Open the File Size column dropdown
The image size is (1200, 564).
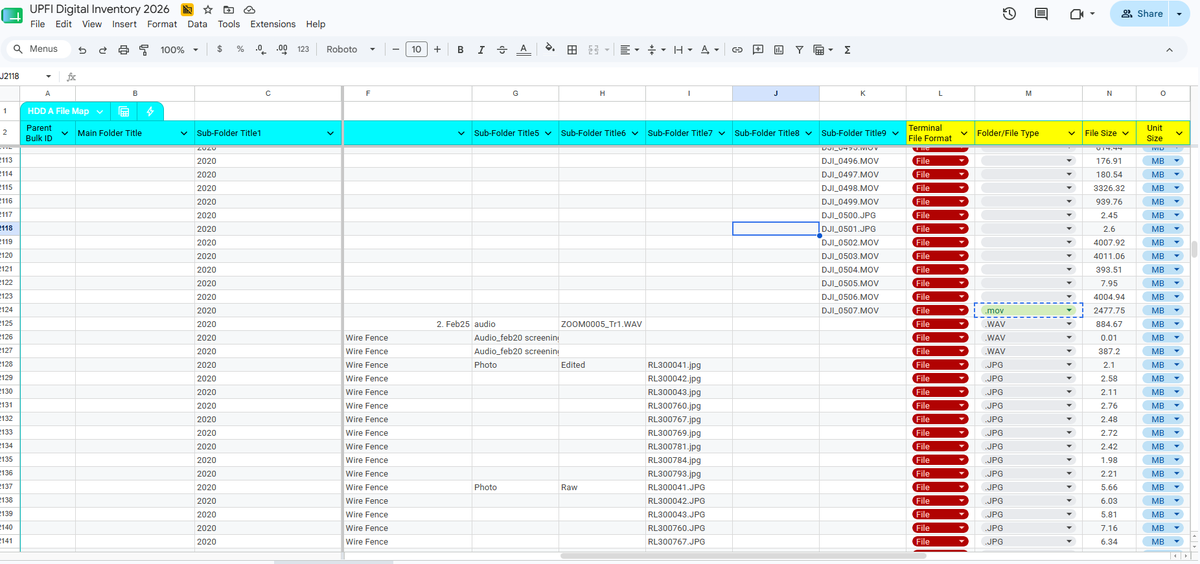[x=1125, y=133]
